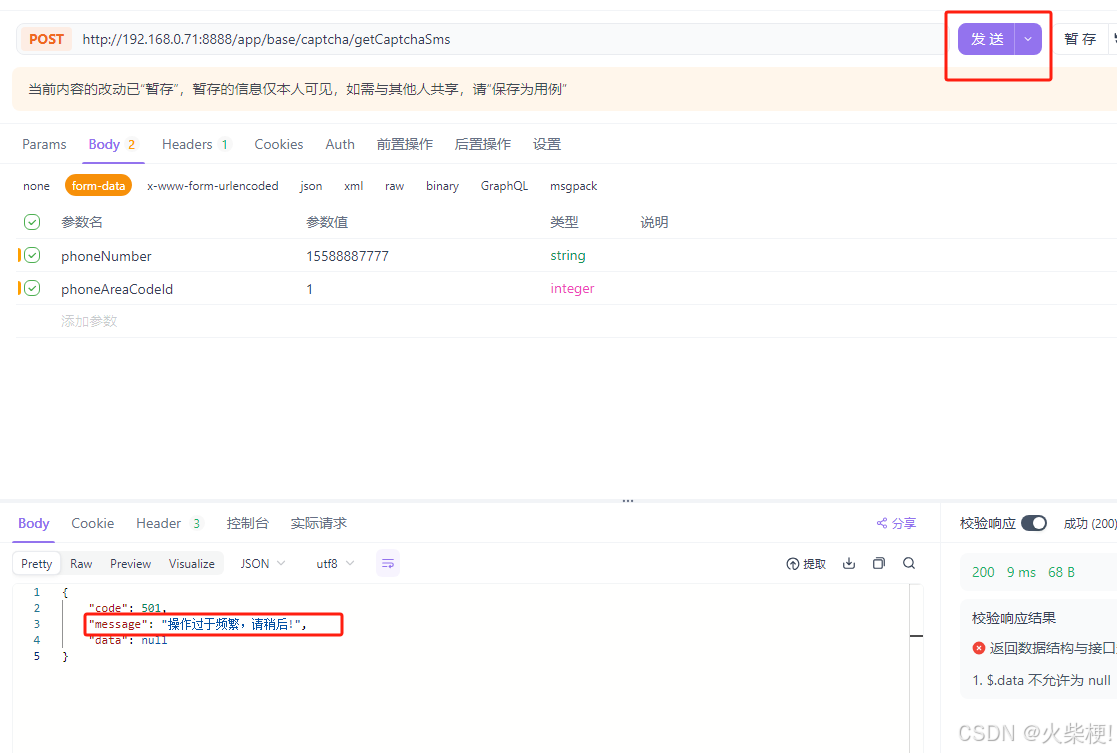Image resolution: width=1117 pixels, height=753 pixels.
Task: Open the 控制台 tab
Action: [x=247, y=523]
